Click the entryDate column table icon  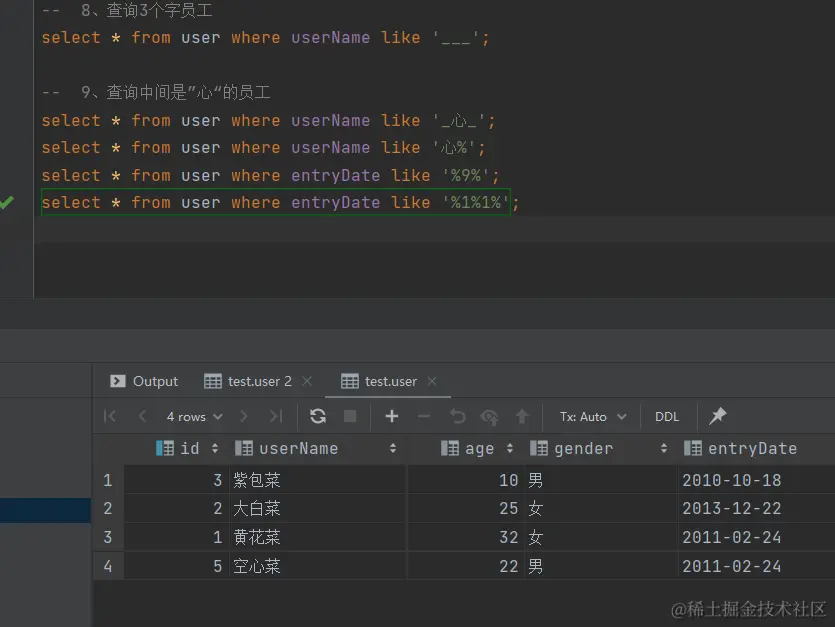[x=693, y=449]
